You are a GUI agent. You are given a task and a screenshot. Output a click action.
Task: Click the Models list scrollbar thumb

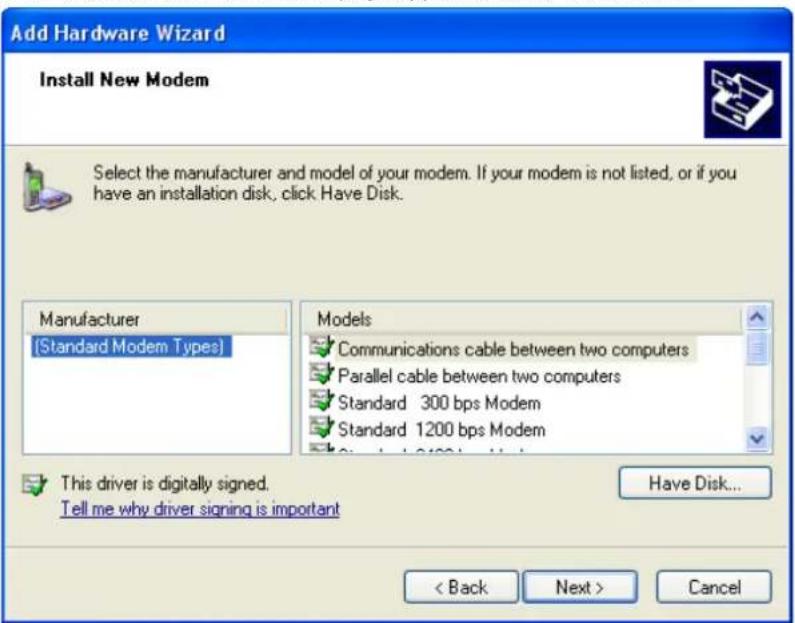[757, 348]
